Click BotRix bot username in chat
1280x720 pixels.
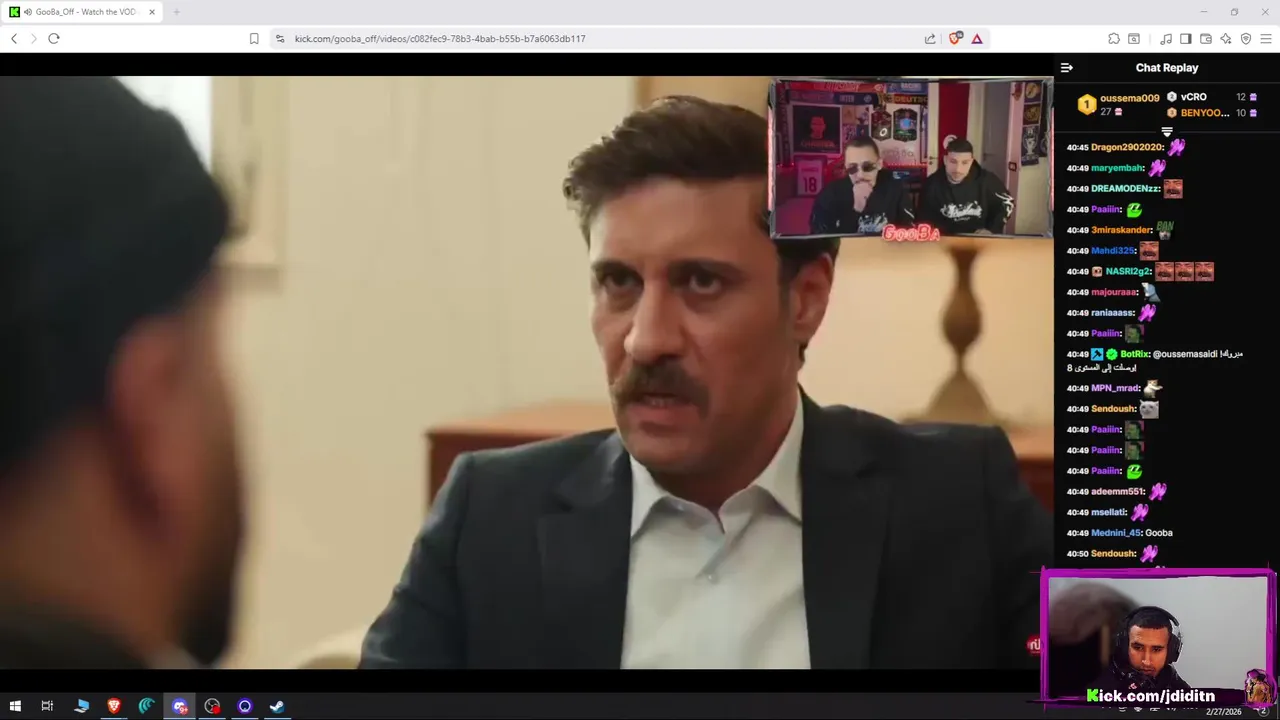pyautogui.click(x=1134, y=354)
